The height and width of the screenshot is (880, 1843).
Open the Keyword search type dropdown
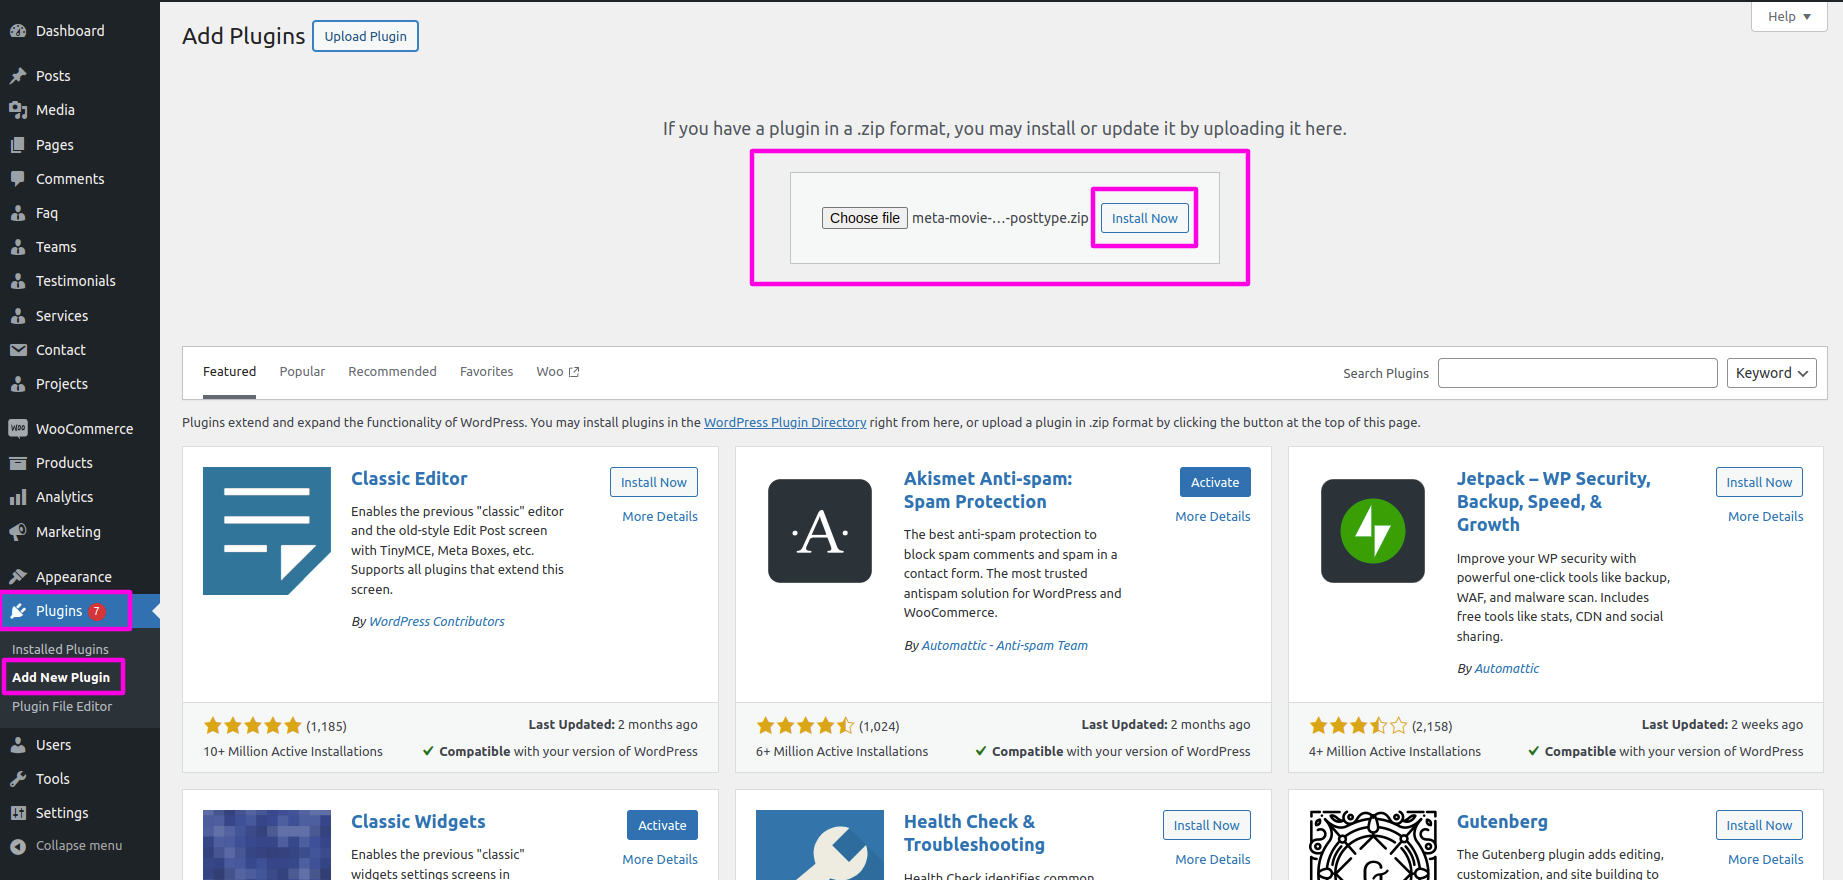coord(1772,373)
